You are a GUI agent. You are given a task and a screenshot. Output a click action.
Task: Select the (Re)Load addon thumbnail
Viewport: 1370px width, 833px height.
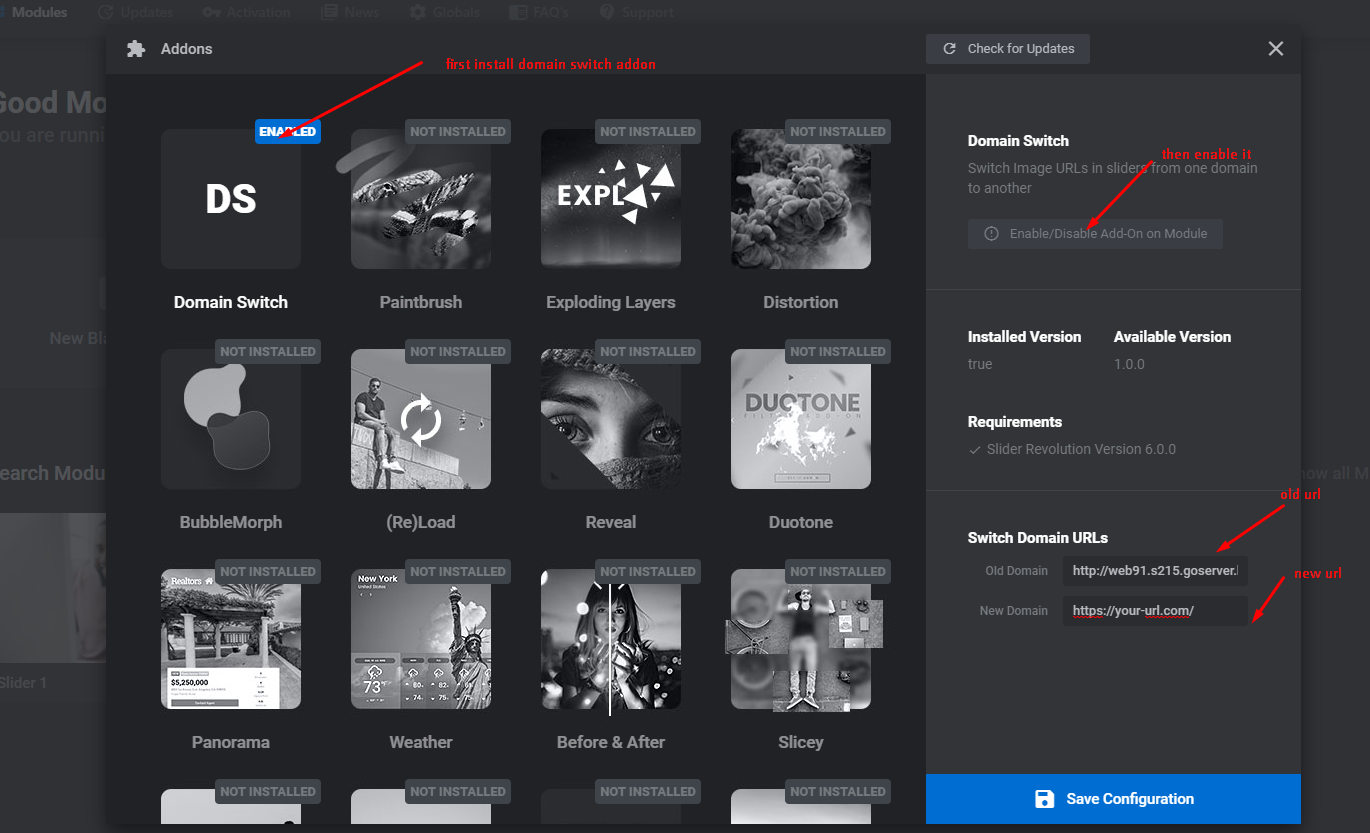(x=421, y=419)
